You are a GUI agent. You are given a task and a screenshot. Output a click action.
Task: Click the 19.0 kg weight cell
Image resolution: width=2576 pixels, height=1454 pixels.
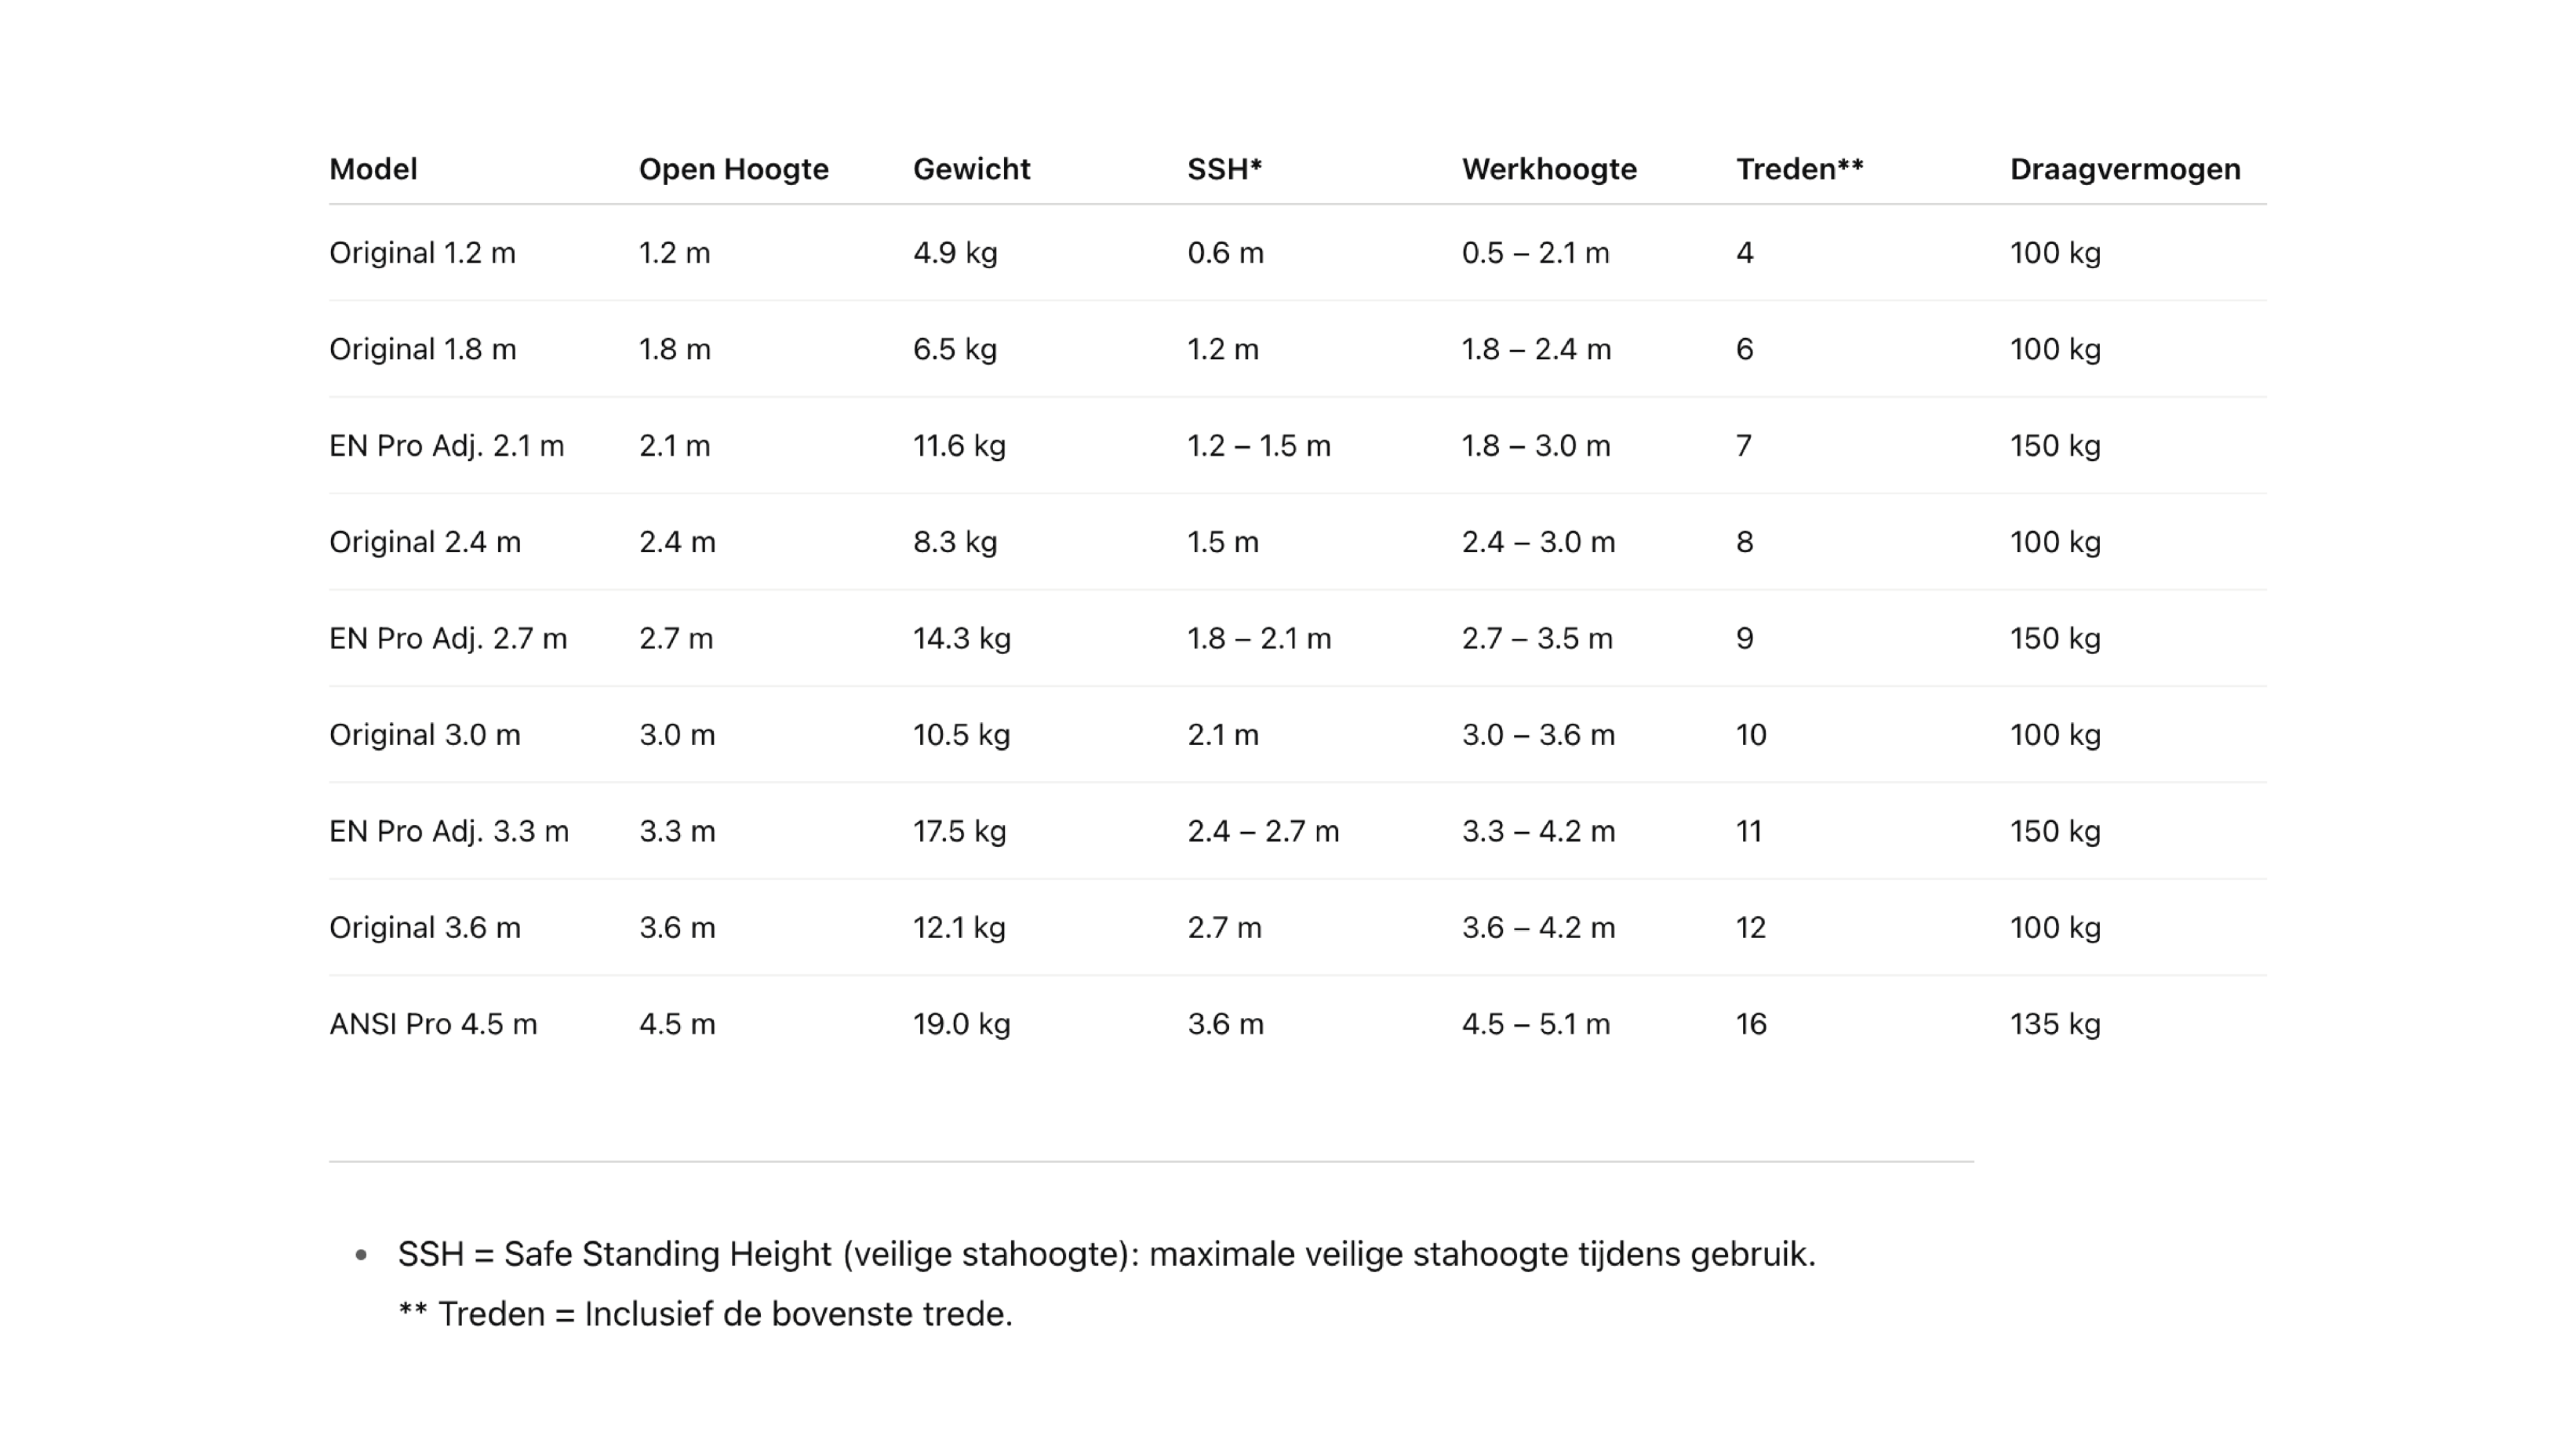click(x=961, y=1024)
